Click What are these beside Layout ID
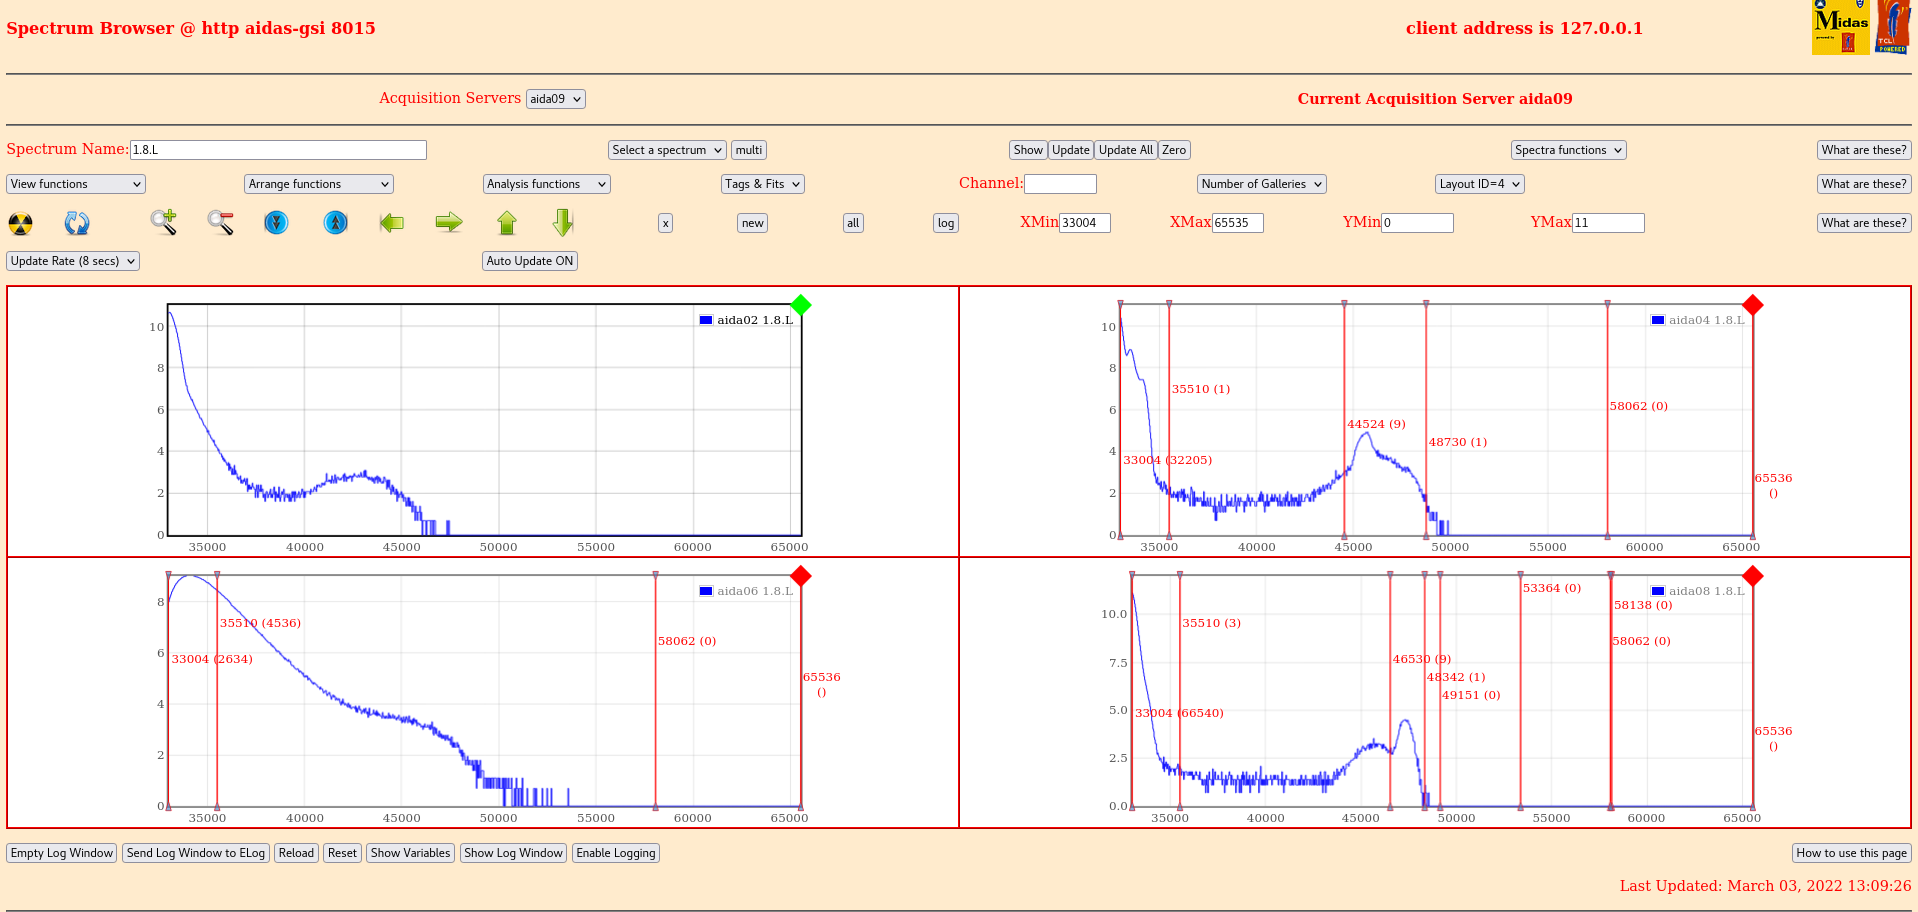The image size is (1918, 912). click(x=1864, y=184)
